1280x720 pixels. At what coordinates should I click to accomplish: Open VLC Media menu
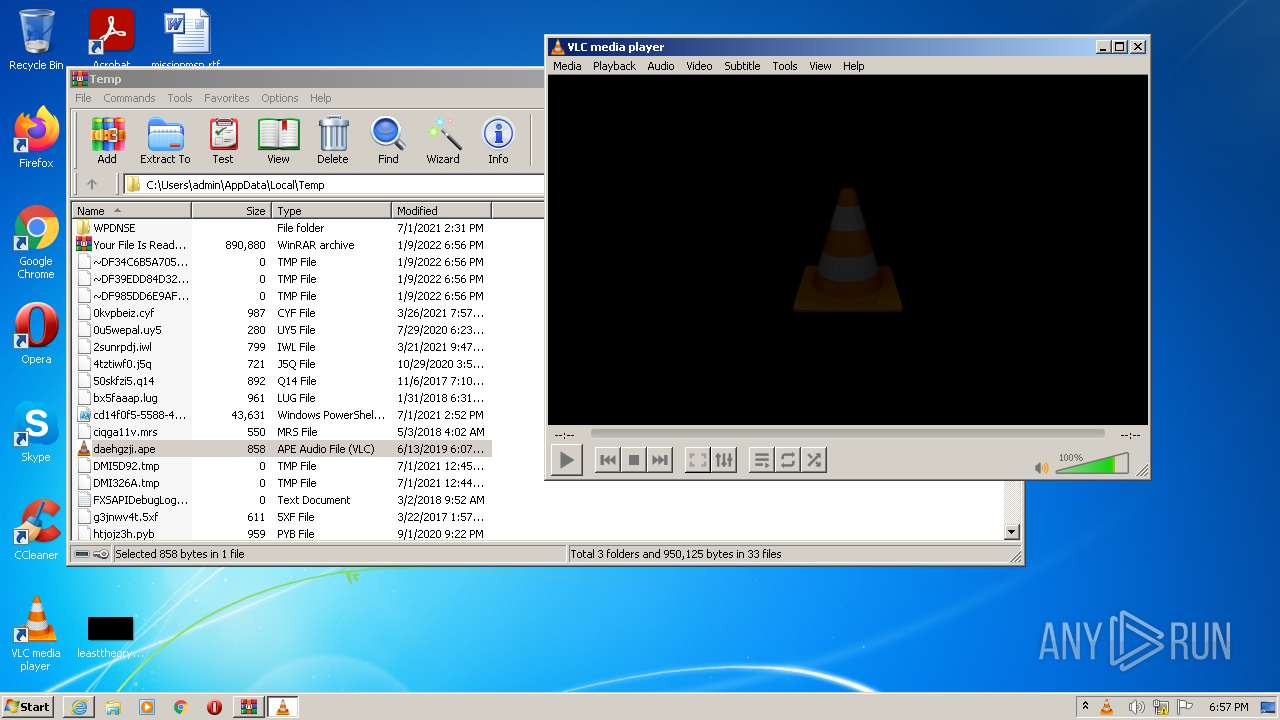coord(567,66)
